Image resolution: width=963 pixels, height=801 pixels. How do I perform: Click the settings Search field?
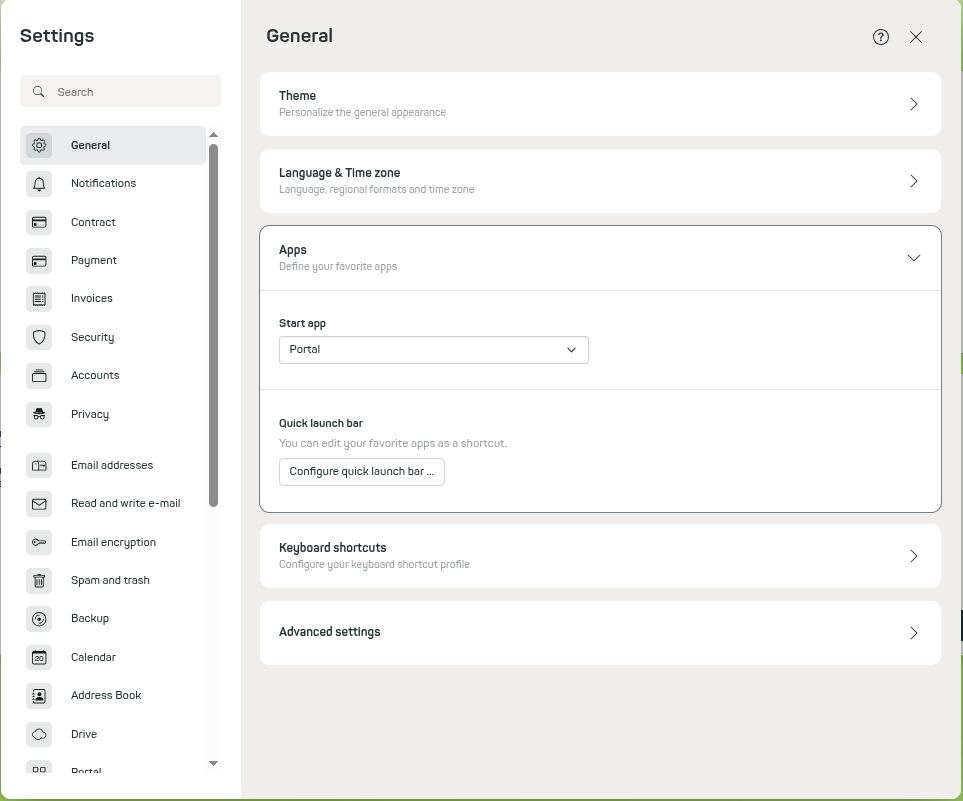click(x=120, y=92)
